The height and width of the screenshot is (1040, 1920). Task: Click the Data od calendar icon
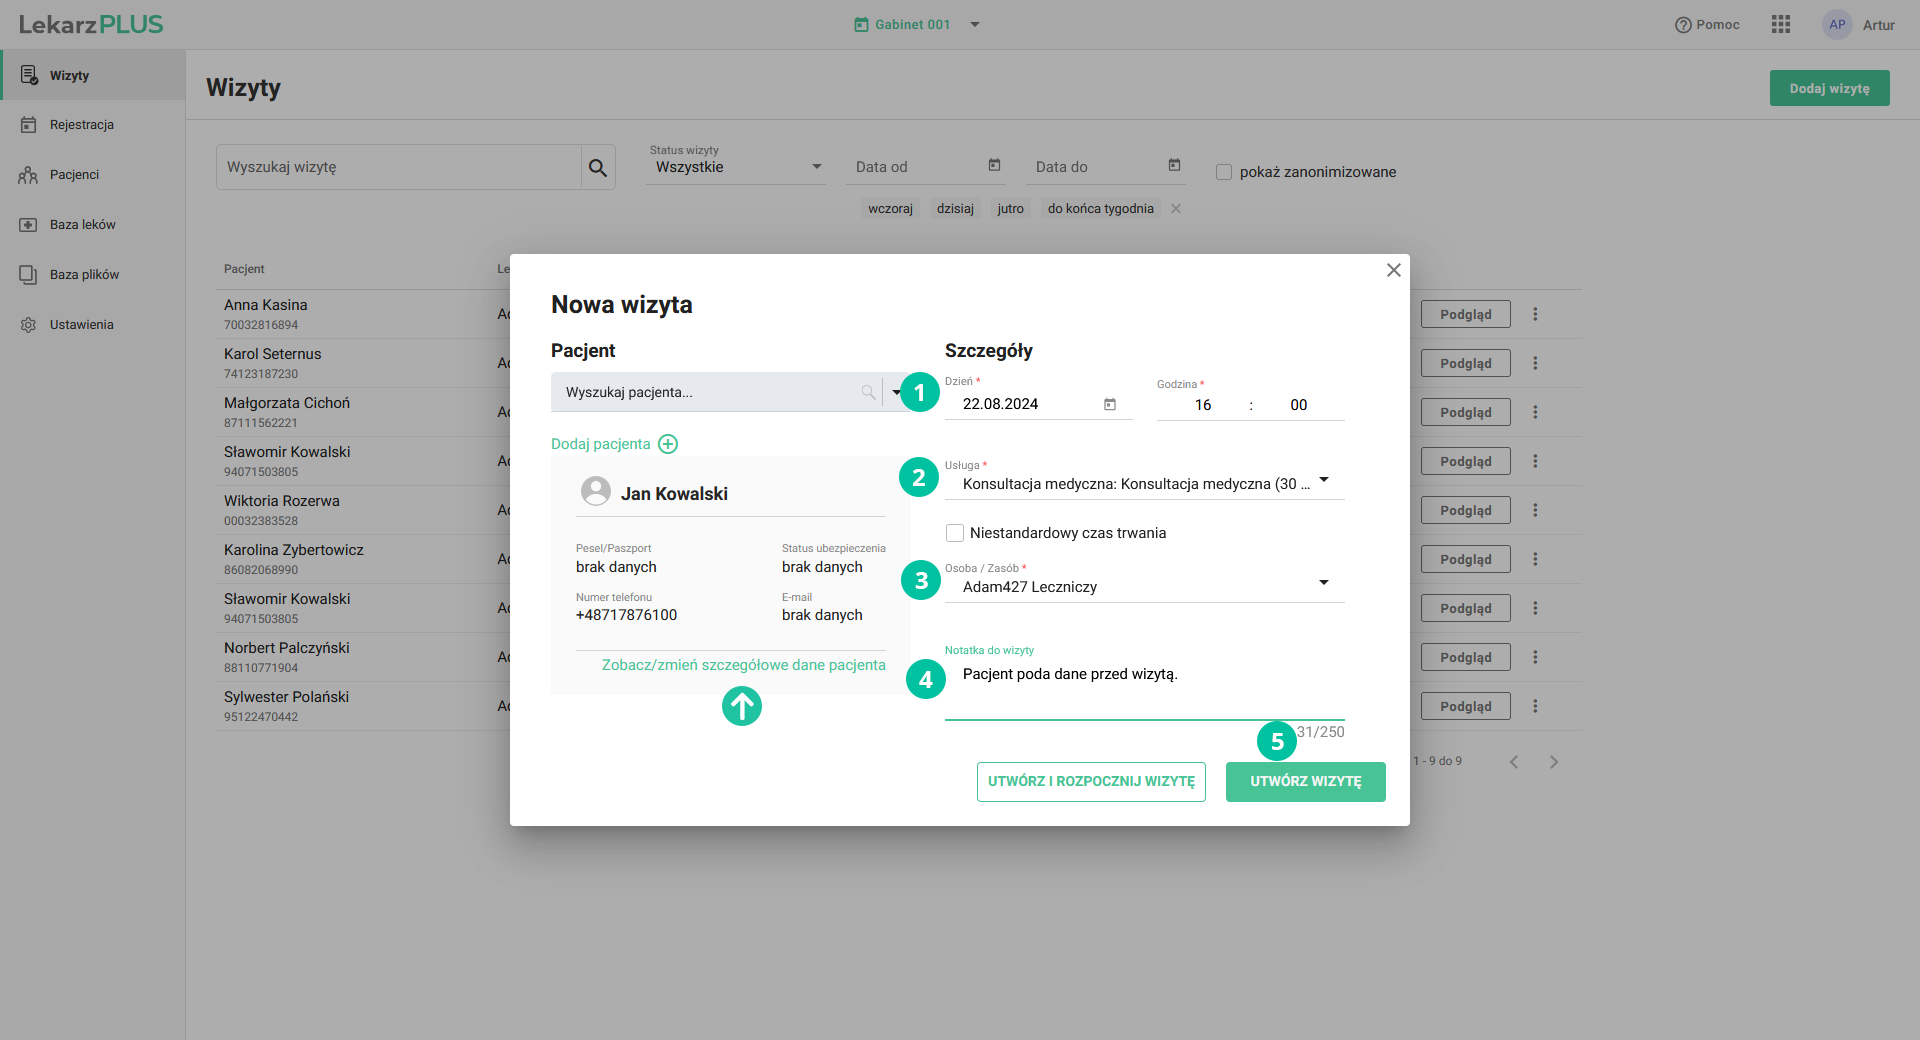pos(994,166)
